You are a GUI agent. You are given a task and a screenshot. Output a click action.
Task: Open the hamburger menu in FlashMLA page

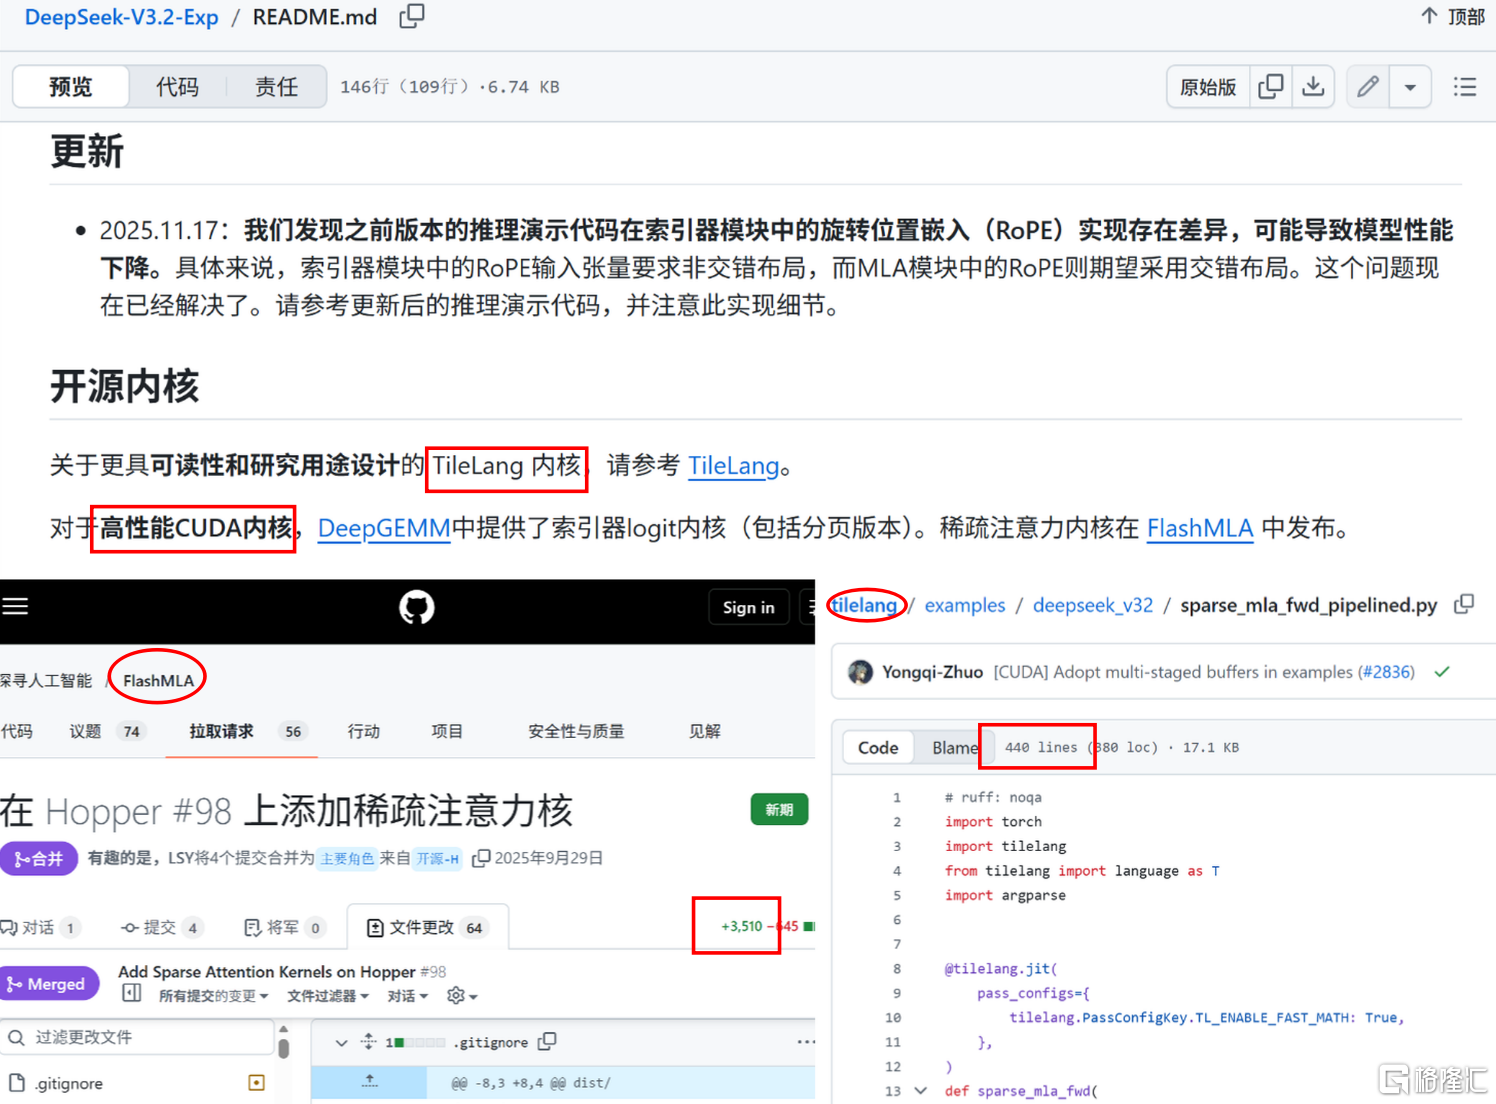point(15,606)
